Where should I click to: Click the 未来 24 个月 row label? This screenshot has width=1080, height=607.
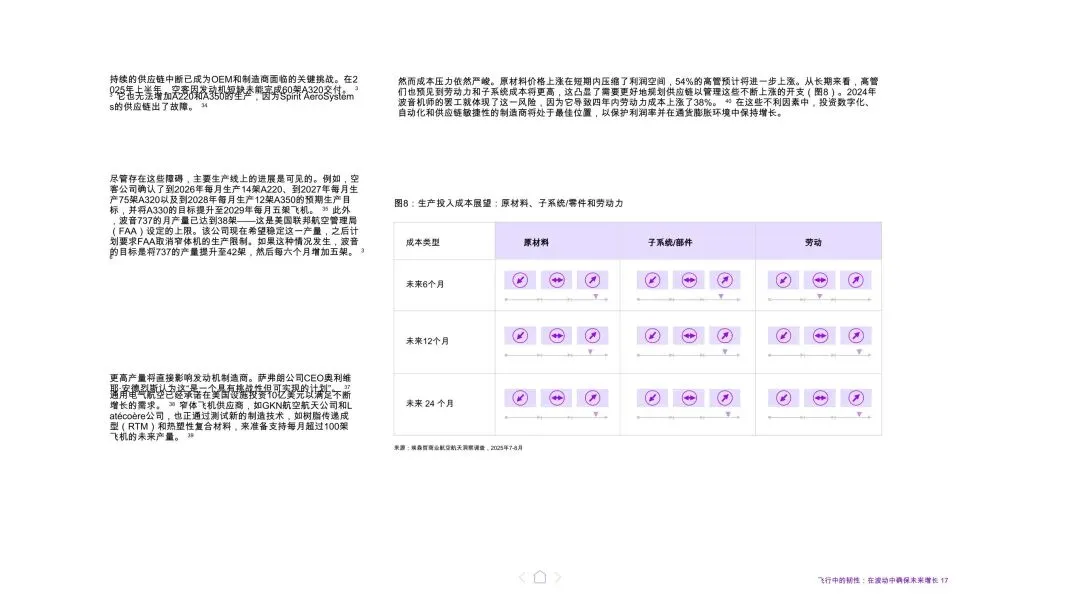coord(430,403)
